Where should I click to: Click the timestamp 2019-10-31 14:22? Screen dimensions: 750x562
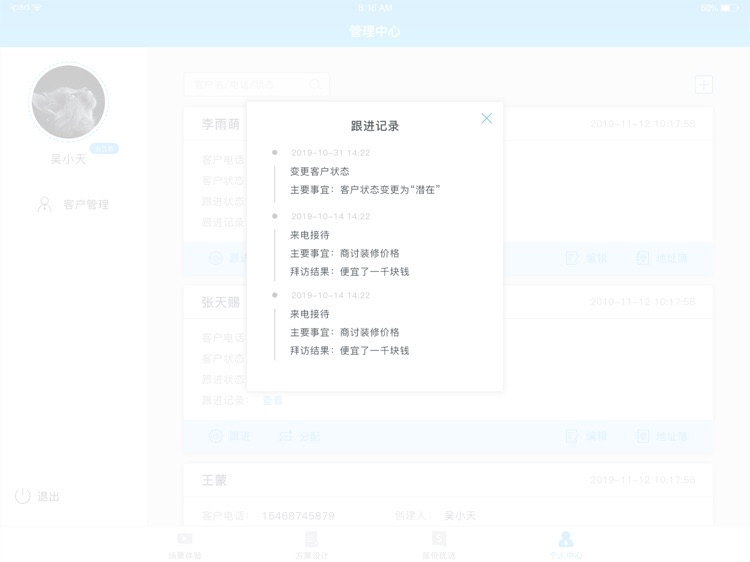point(331,153)
